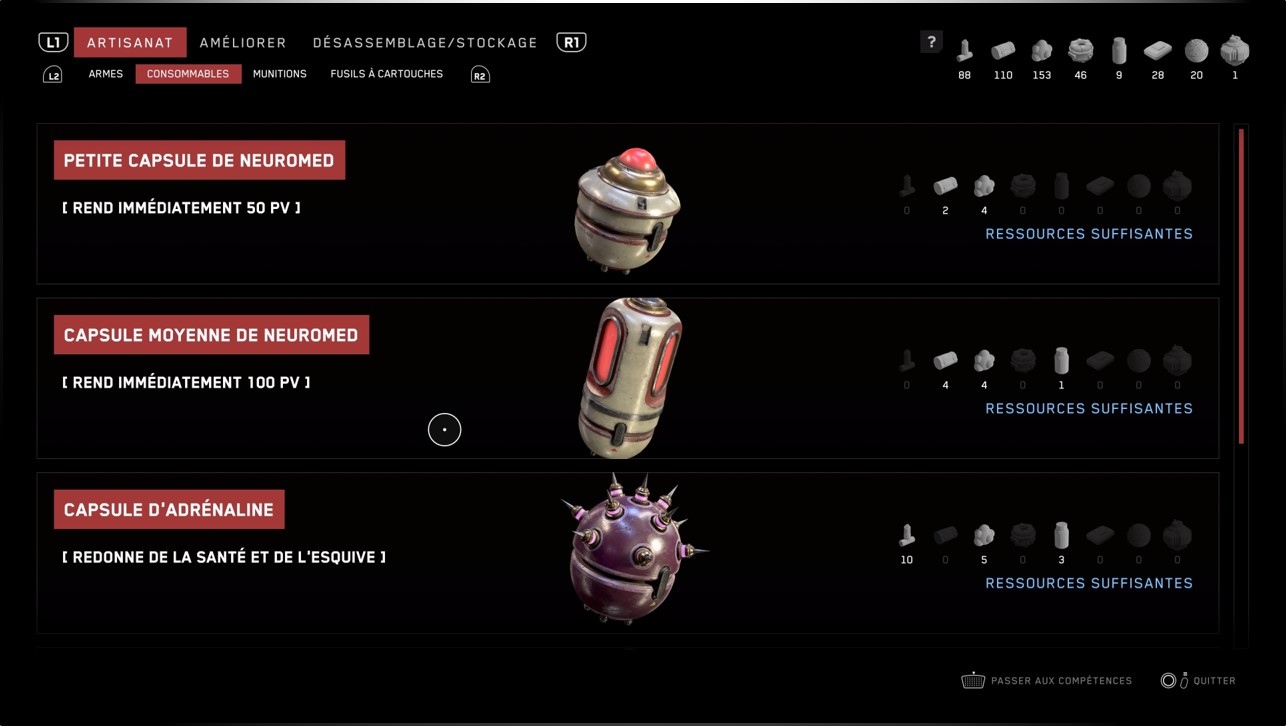Click the L2 trigger icon
The width and height of the screenshot is (1286, 726).
[52, 75]
